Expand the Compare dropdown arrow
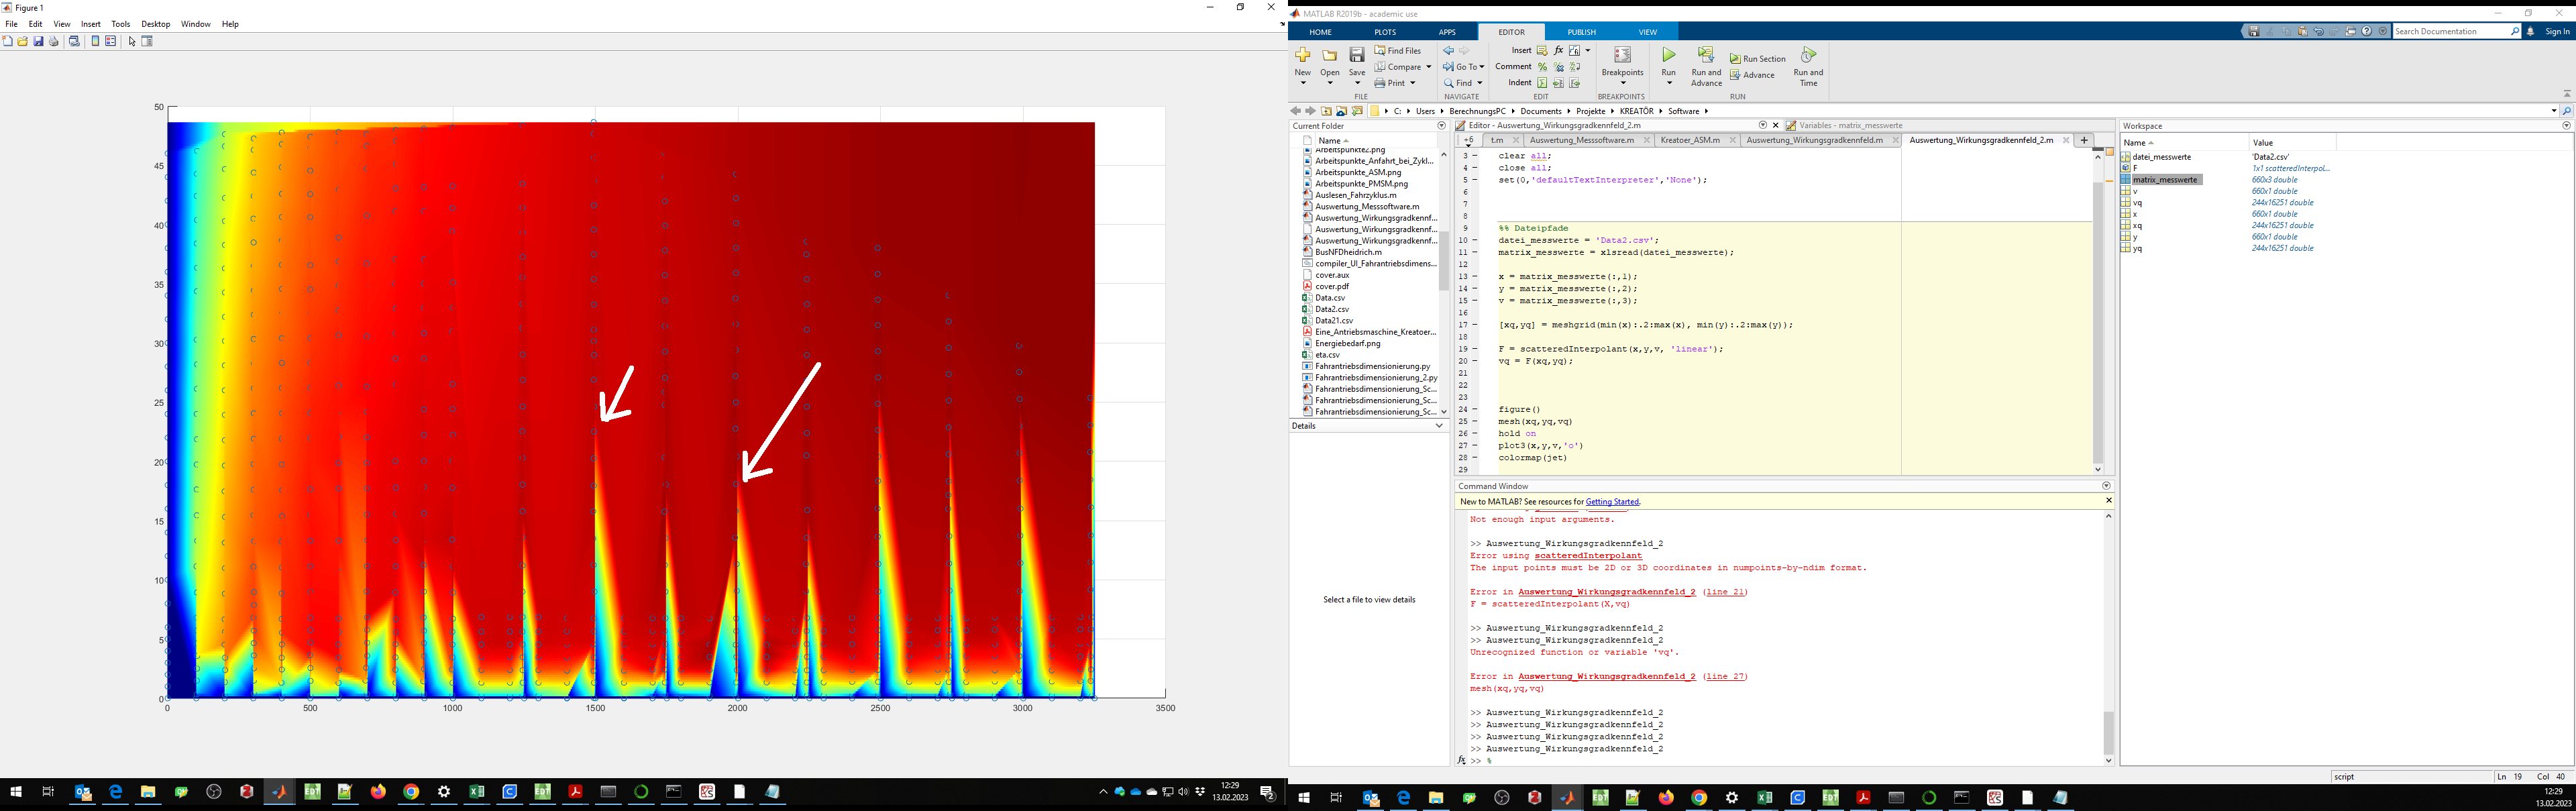Screen dimensions: 2576x811 pyautogui.click(x=1429, y=67)
